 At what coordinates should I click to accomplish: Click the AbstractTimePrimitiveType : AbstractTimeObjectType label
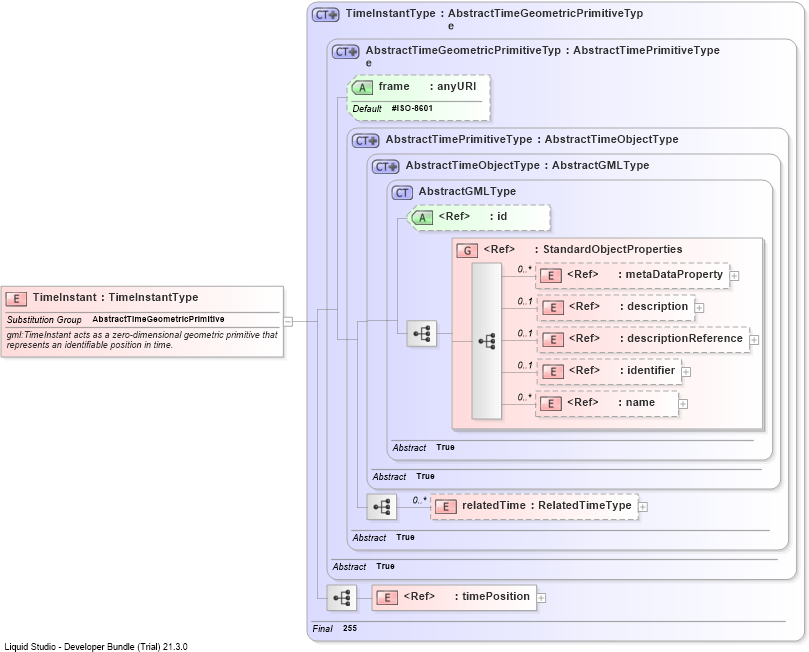pyautogui.click(x=532, y=139)
